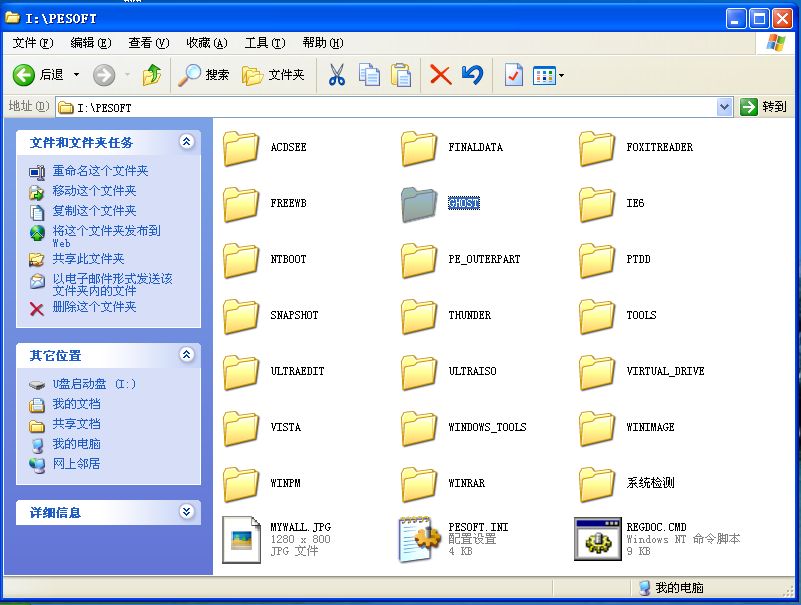Select the ACDSEE folder icon
The image size is (801, 605).
click(241, 148)
